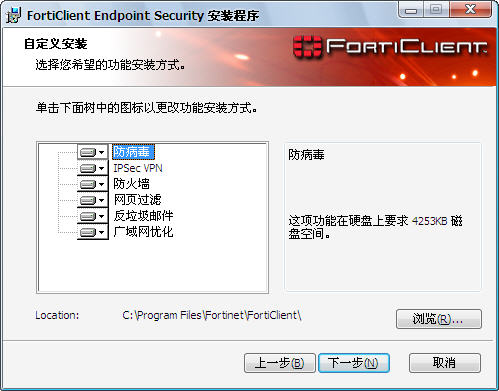Select the 反垃圾邮件 feature label

[143, 216]
